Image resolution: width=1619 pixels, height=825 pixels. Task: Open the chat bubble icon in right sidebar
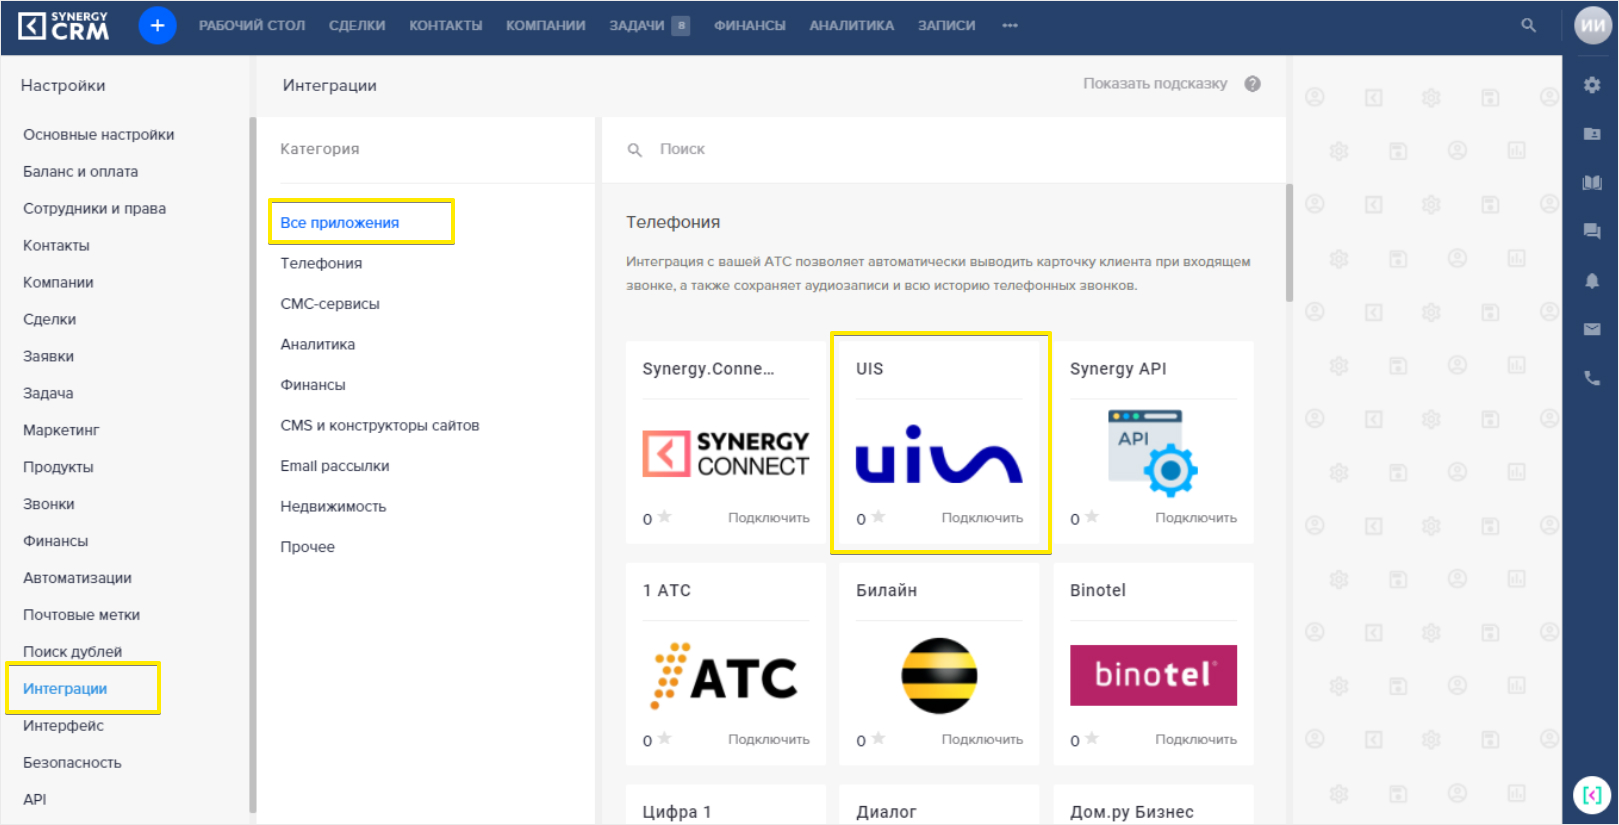[x=1592, y=231]
